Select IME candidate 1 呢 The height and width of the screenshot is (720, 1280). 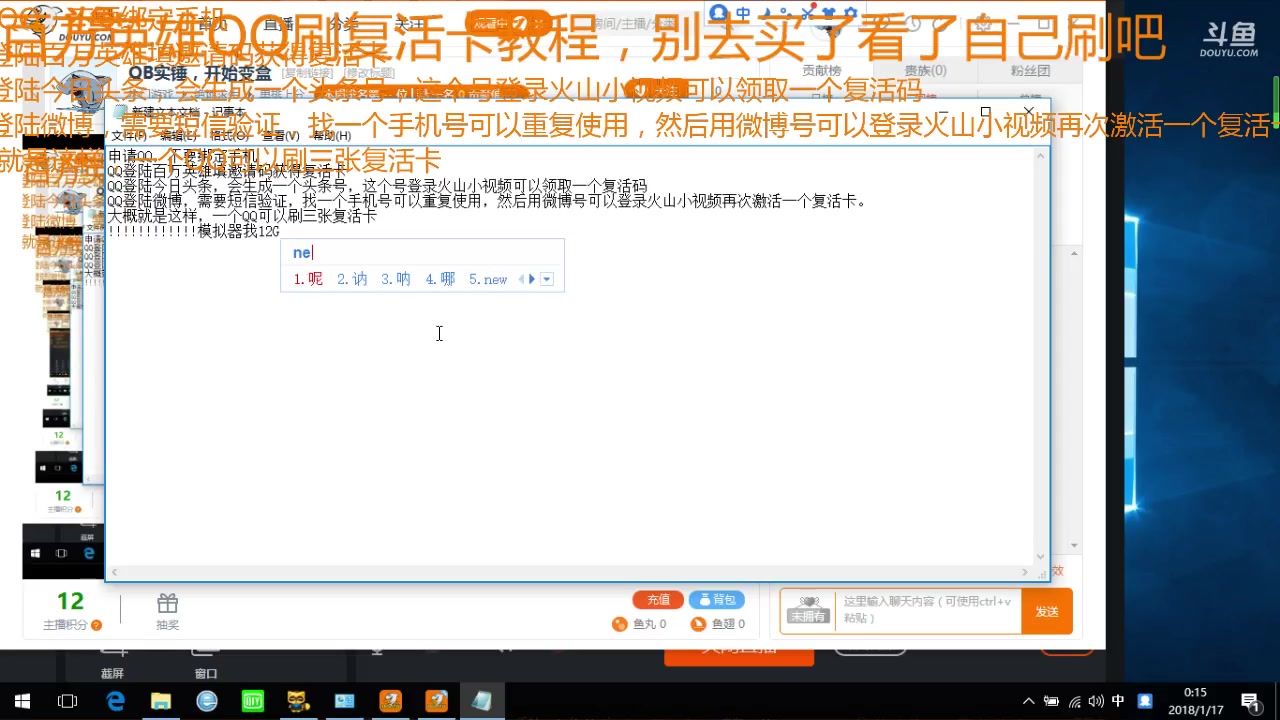(x=308, y=279)
